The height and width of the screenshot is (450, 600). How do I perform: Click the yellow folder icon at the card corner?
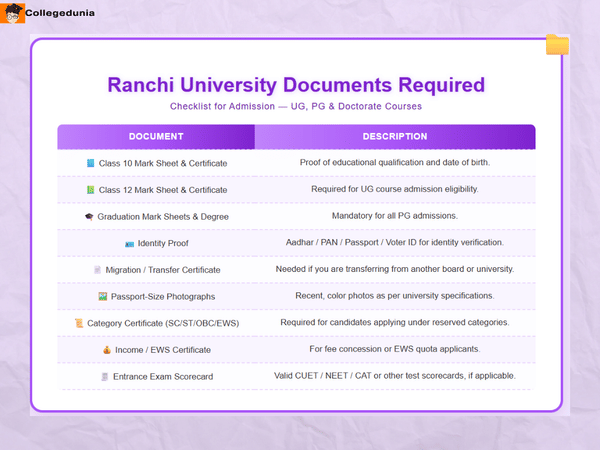point(557,44)
